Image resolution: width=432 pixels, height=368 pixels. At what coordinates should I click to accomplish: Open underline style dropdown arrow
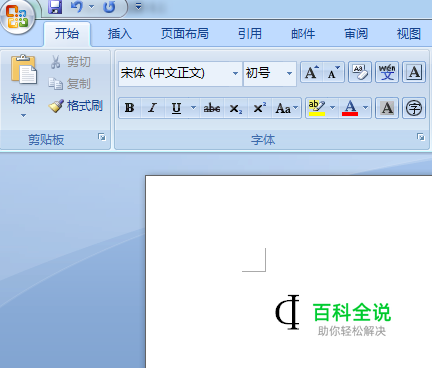click(x=193, y=108)
